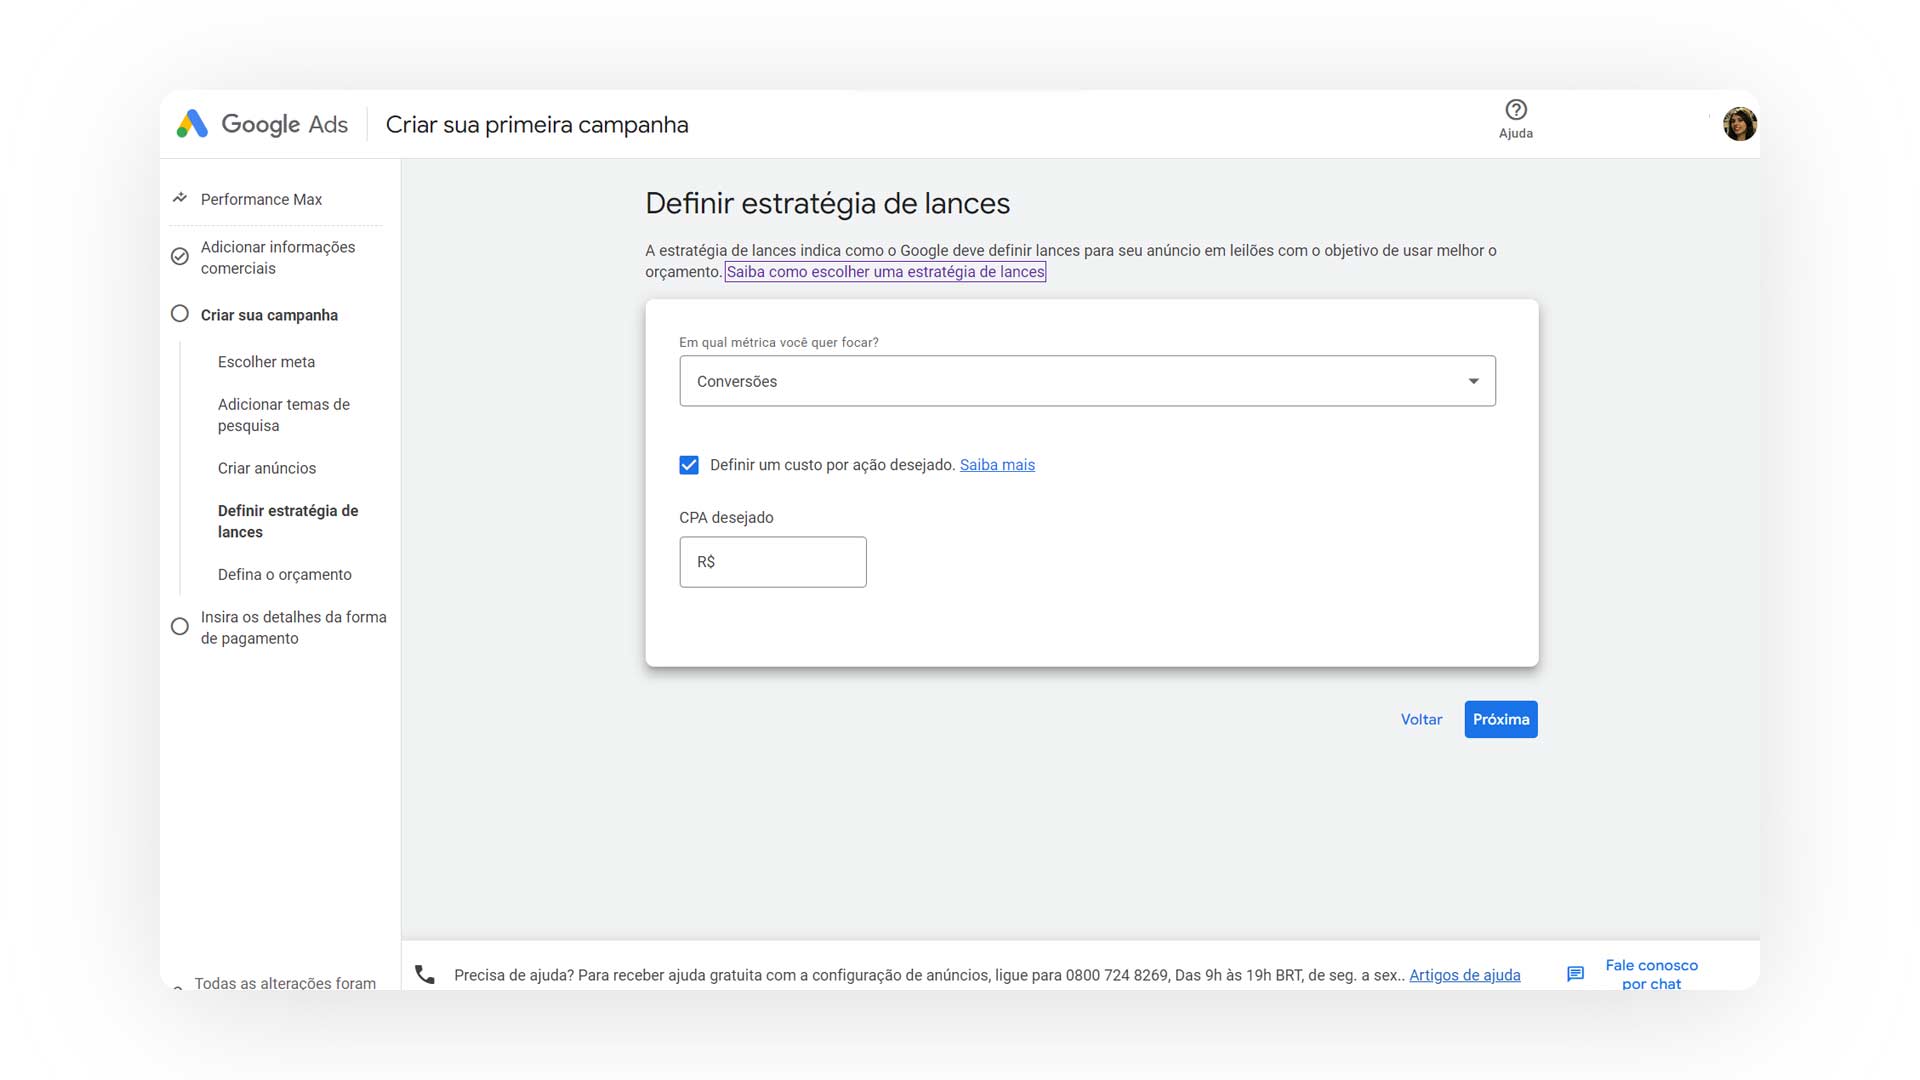Viewport: 1920px width, 1080px height.
Task: Go to Escolher meta step
Action: coord(266,362)
